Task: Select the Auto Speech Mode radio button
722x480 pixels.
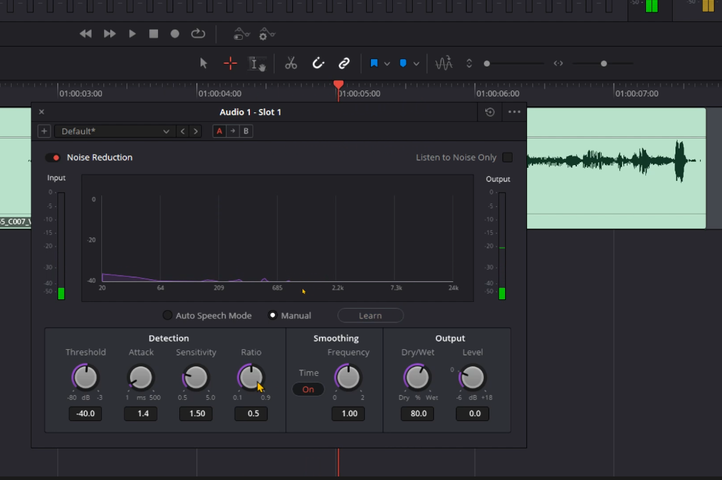Action: [168, 315]
